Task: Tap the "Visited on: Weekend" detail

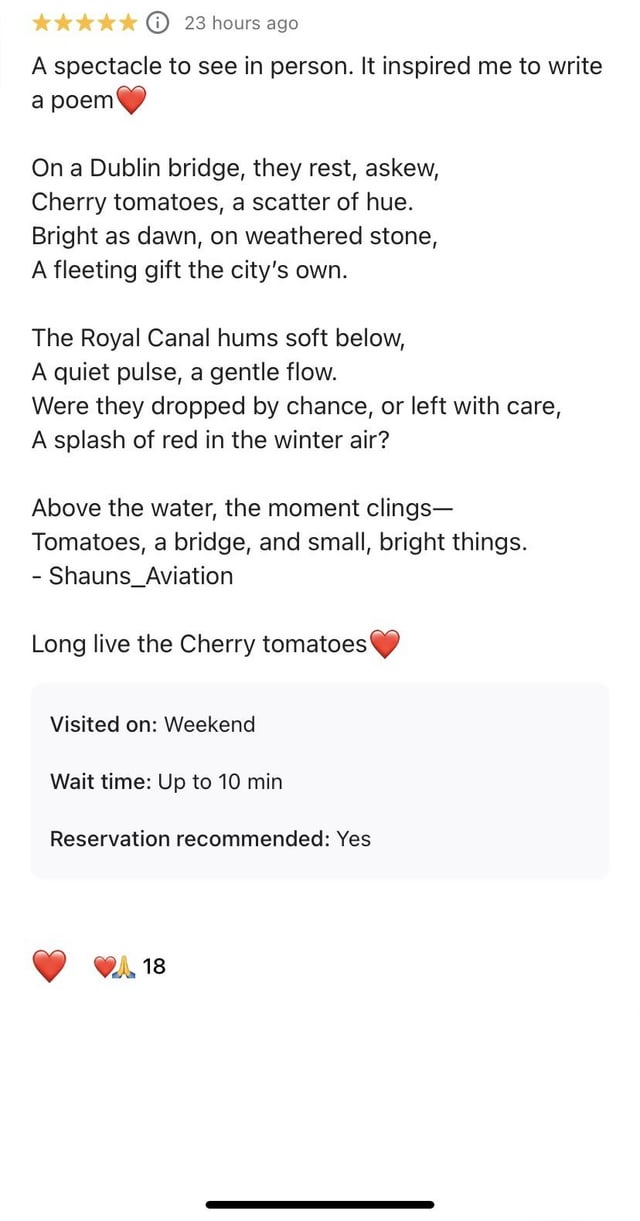Action: 153,724
